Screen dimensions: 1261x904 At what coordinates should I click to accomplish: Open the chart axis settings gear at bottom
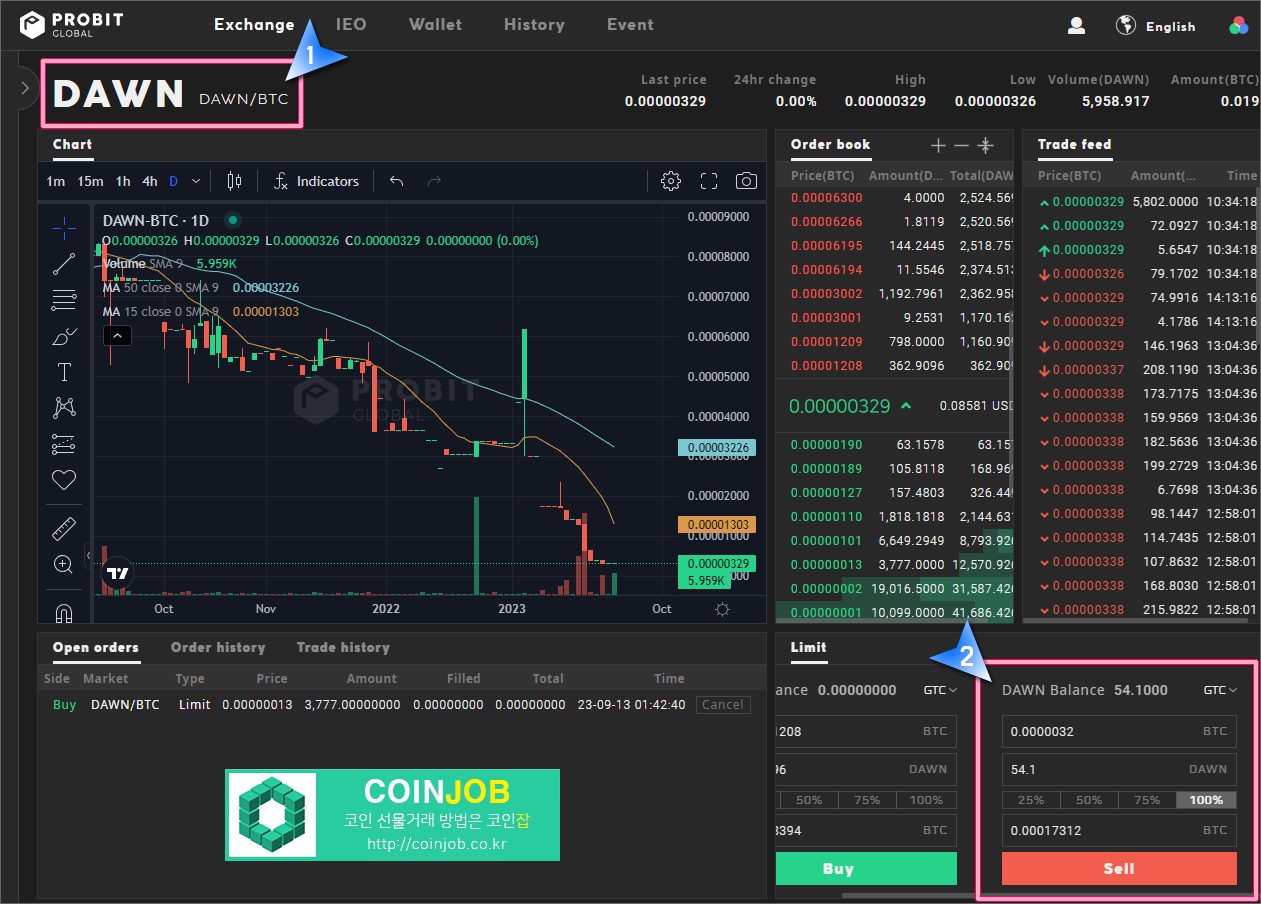(x=723, y=609)
